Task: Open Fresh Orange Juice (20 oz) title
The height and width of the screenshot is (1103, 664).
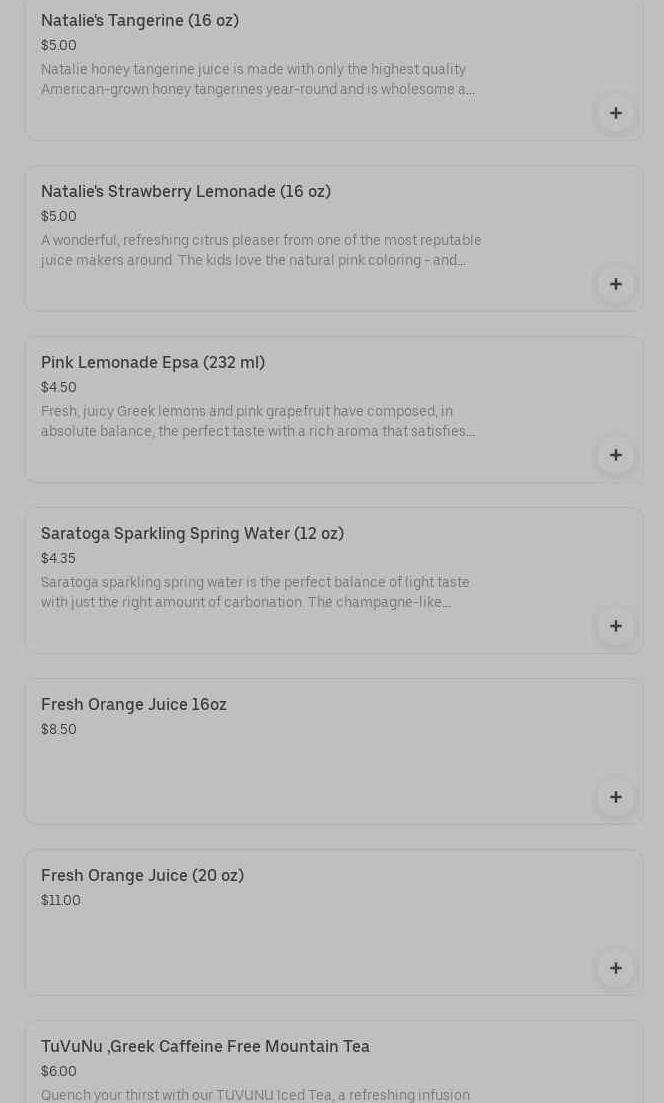Action: [142, 875]
